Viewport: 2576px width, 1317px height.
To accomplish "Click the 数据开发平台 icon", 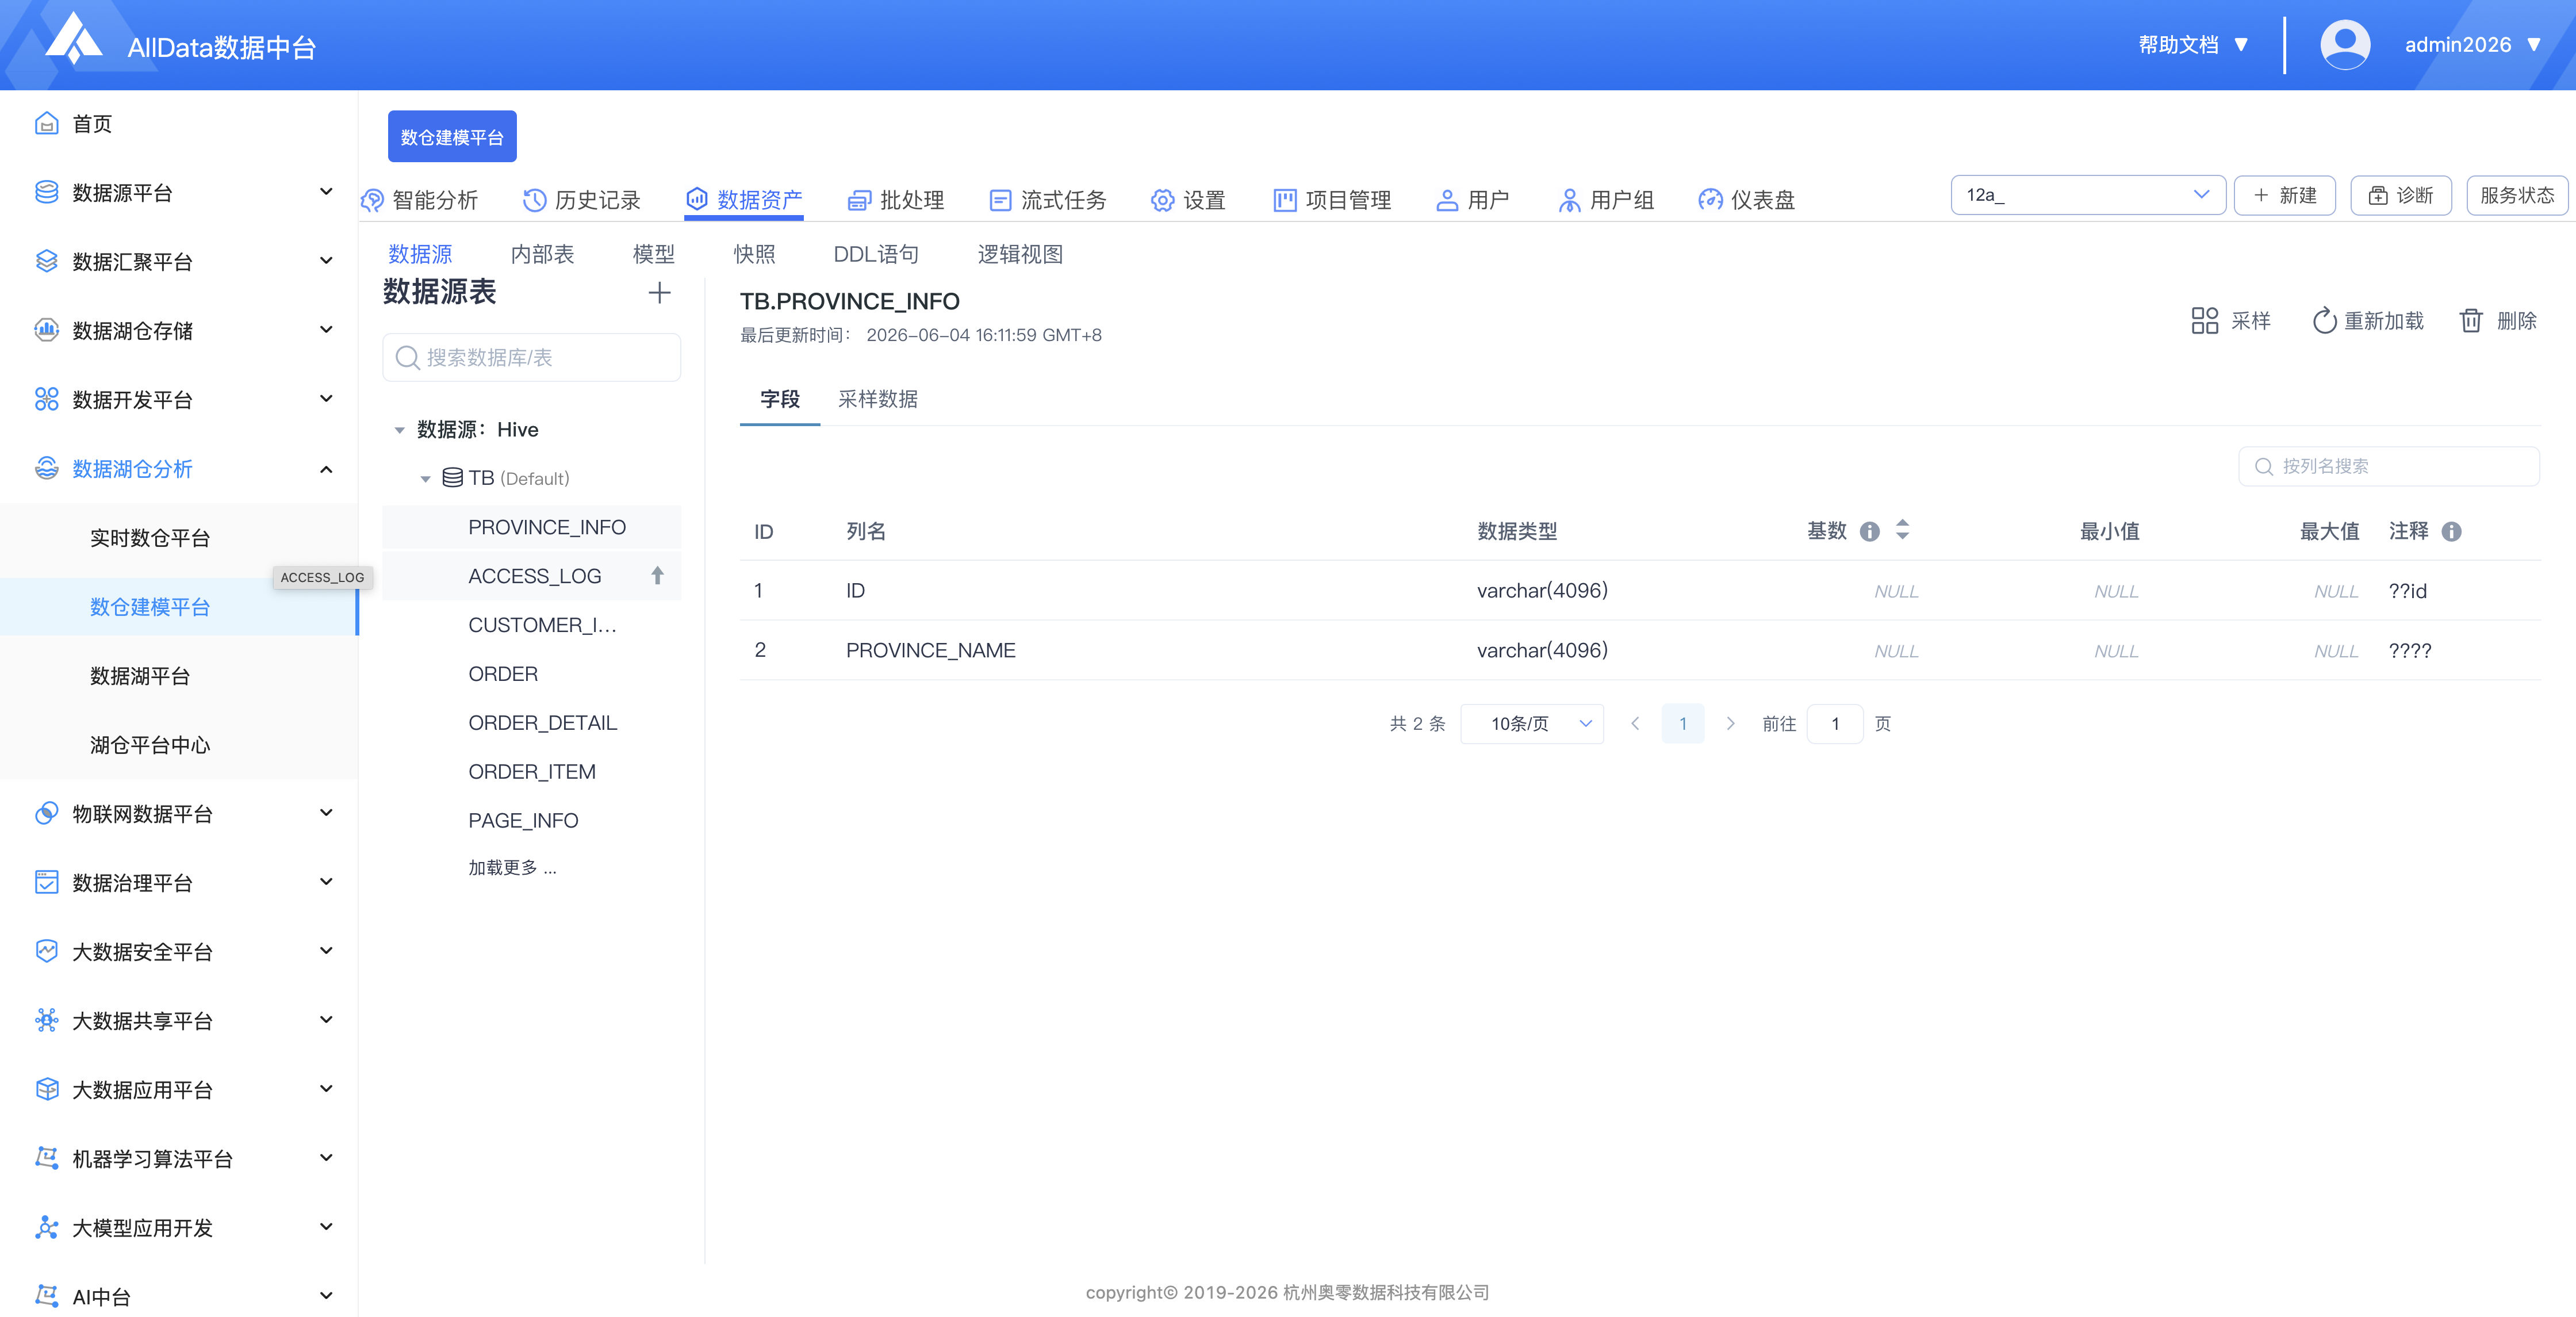I will [x=46, y=399].
